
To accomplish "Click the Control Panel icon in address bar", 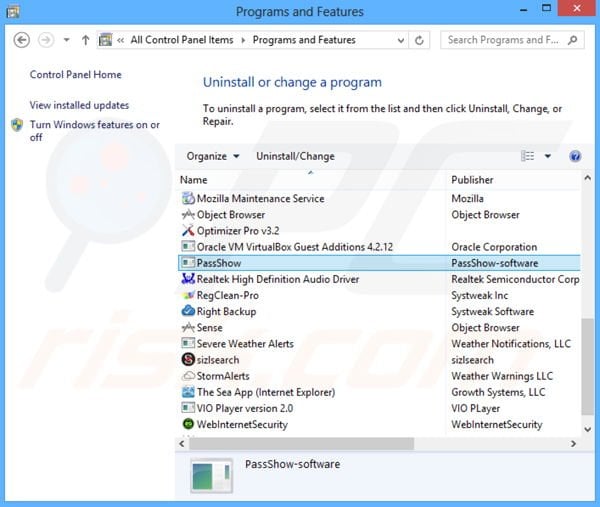I will (x=106, y=40).
